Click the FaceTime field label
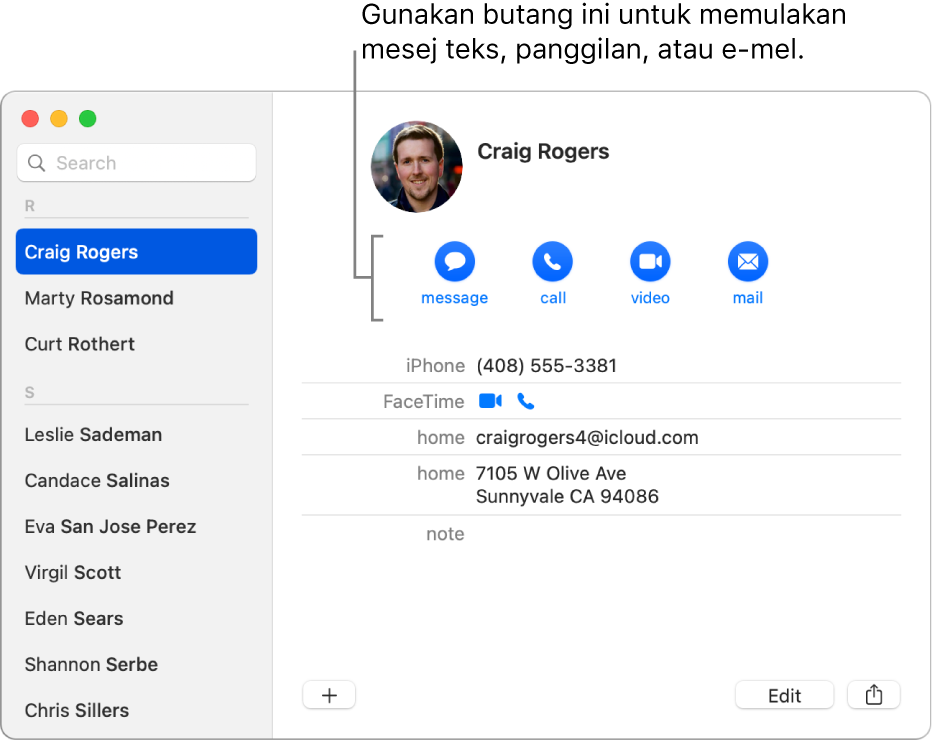This screenshot has height=742, width=934. [424, 401]
